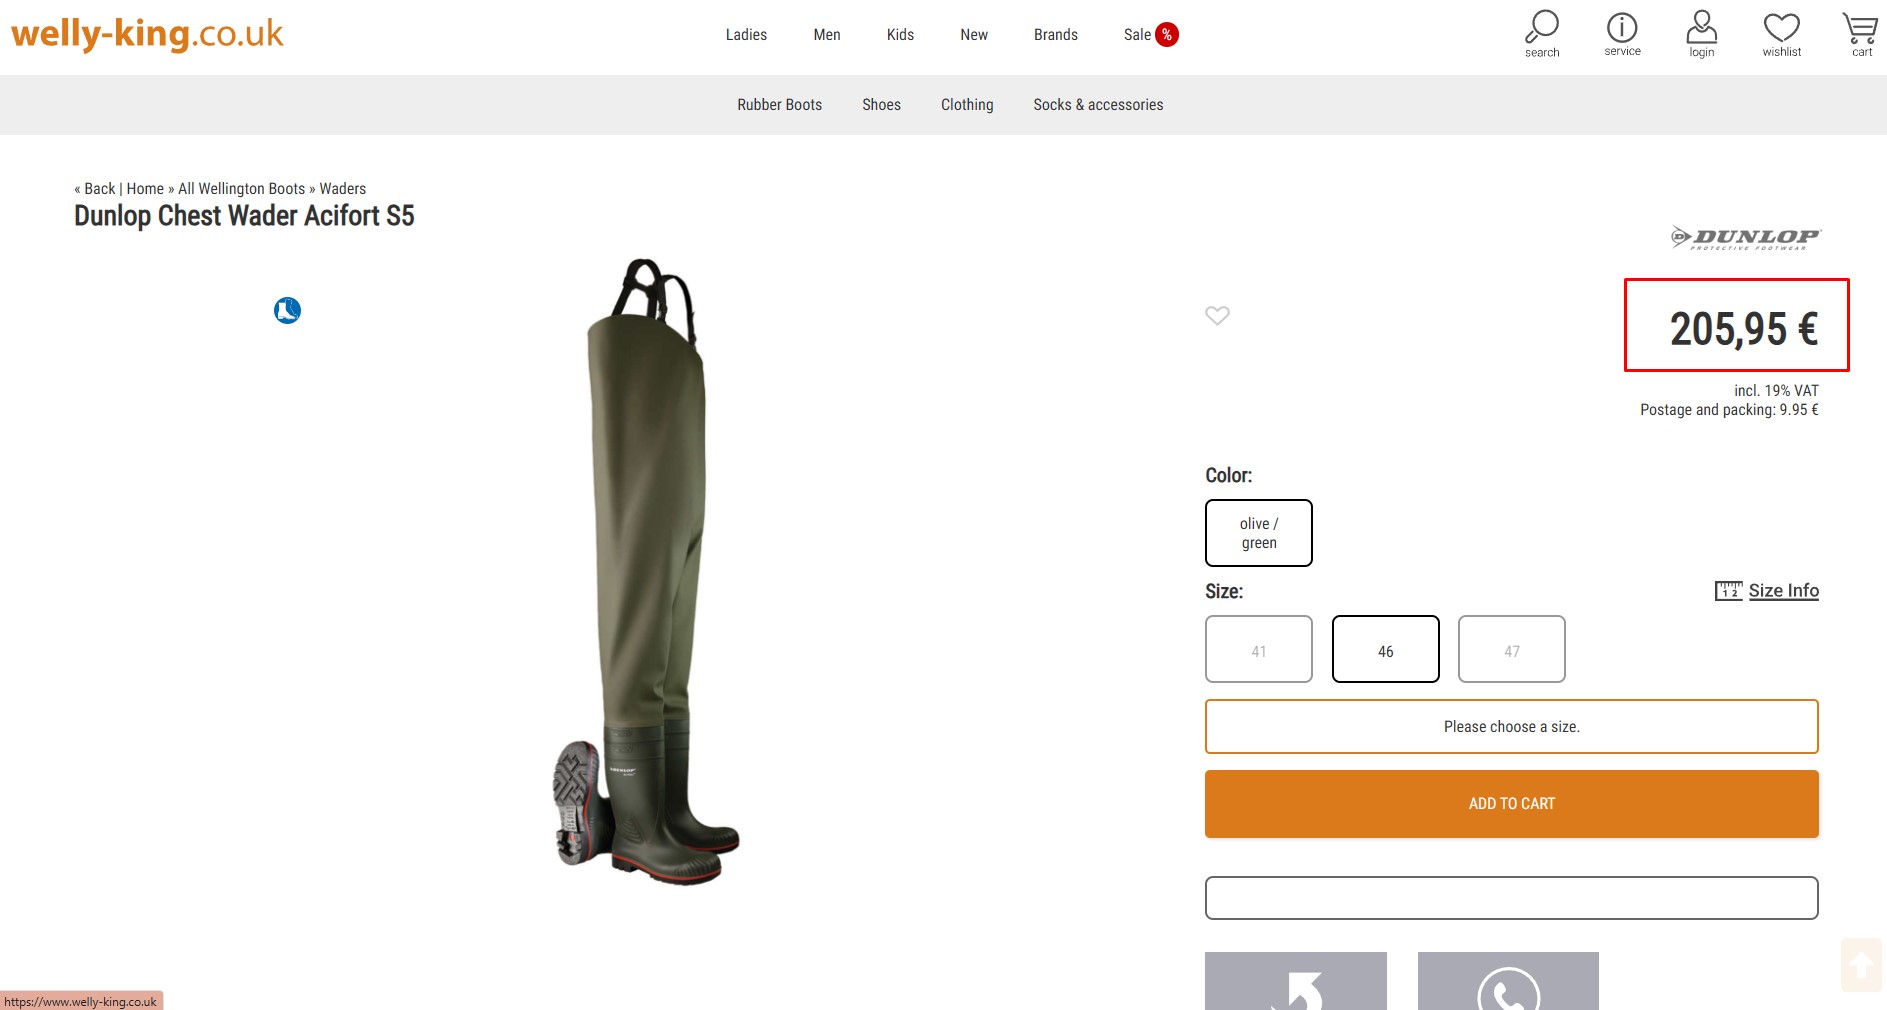Open the service info icon
Image resolution: width=1887 pixels, height=1010 pixels.
(x=1622, y=33)
